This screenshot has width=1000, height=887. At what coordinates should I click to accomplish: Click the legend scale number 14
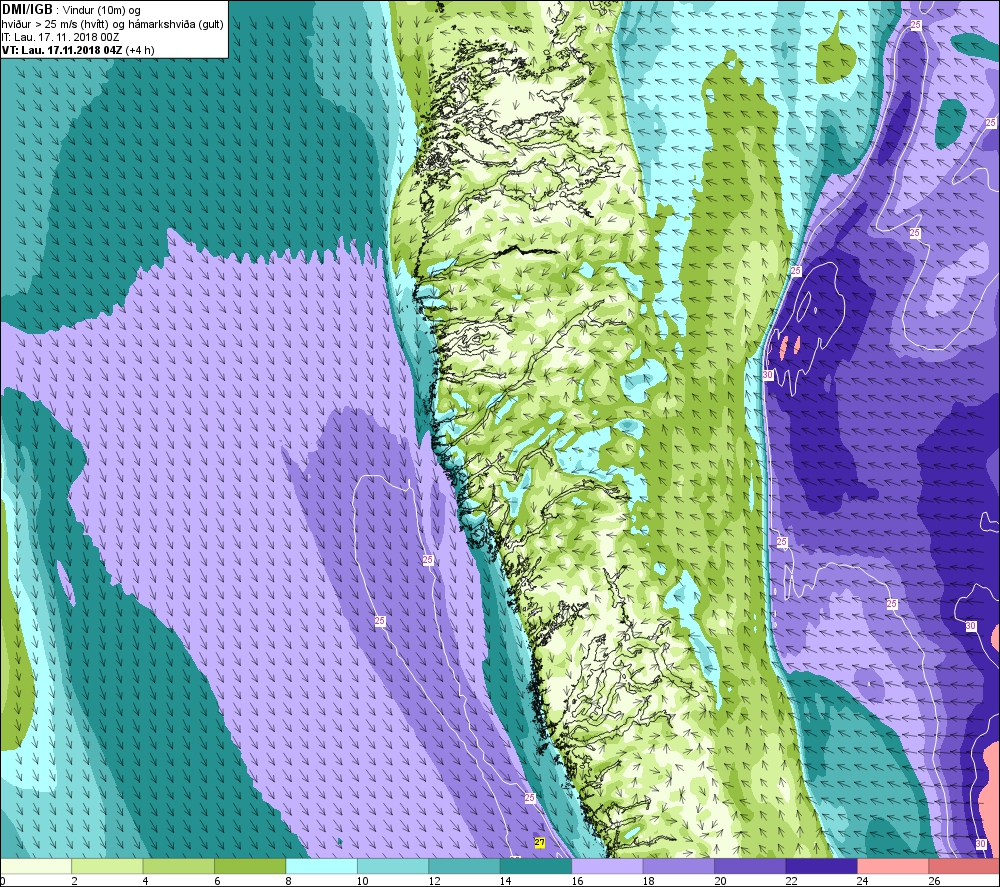coord(505,881)
